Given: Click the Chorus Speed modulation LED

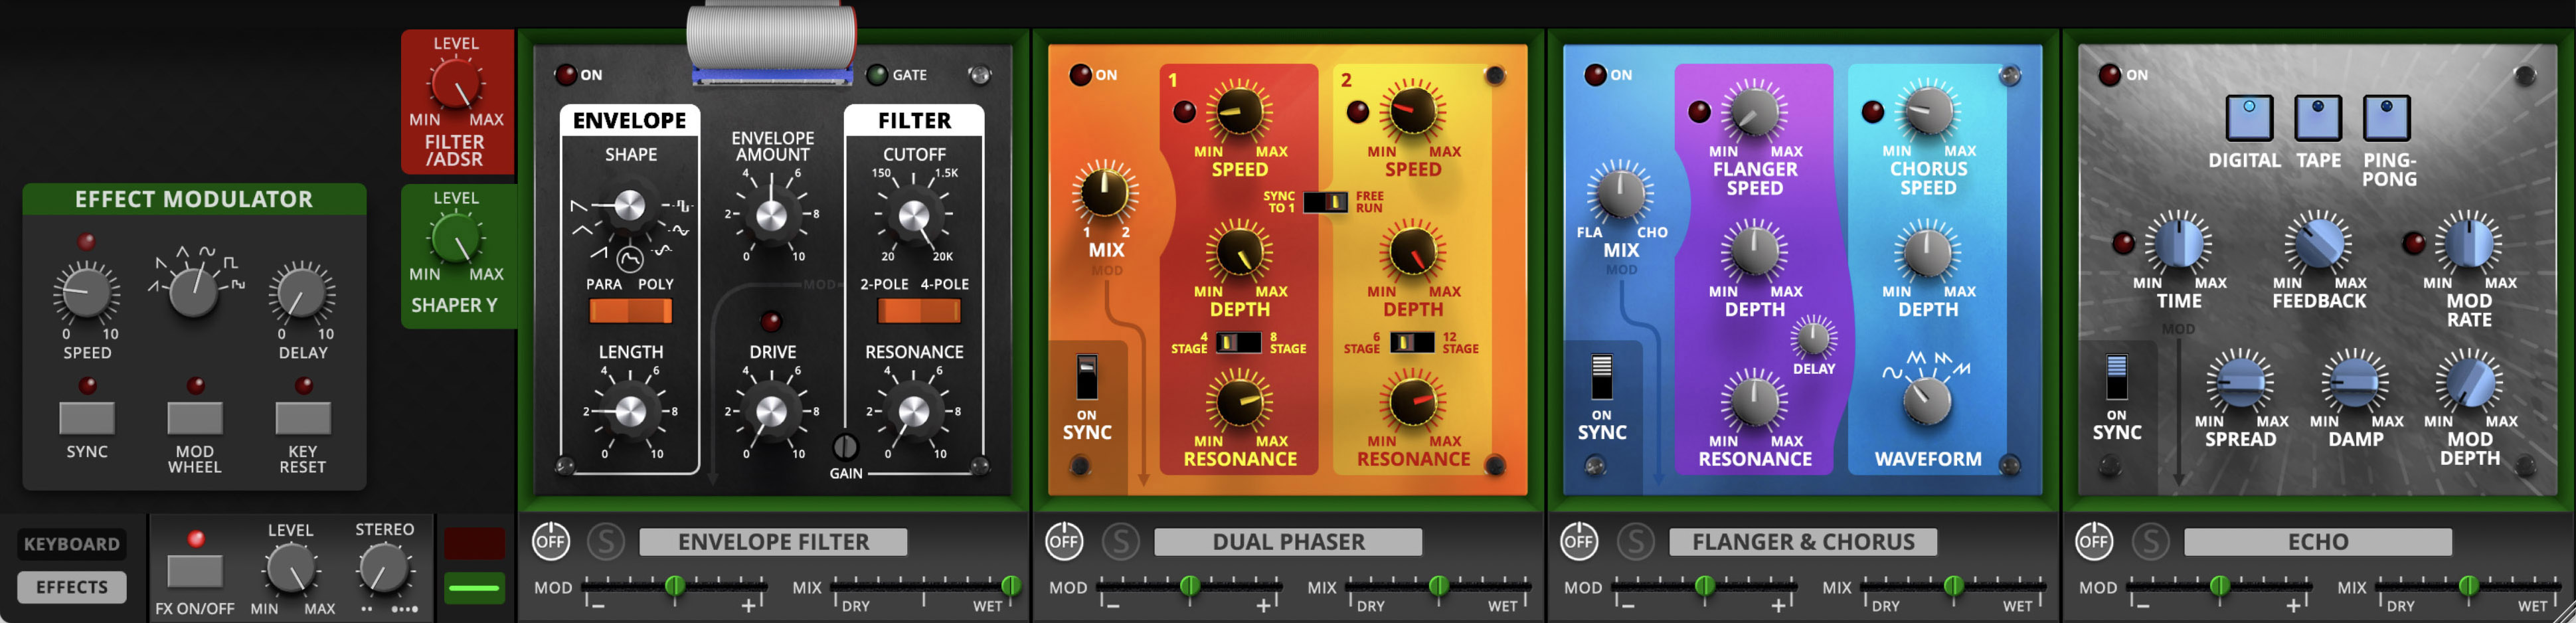Looking at the screenshot, I should [x=1873, y=111].
